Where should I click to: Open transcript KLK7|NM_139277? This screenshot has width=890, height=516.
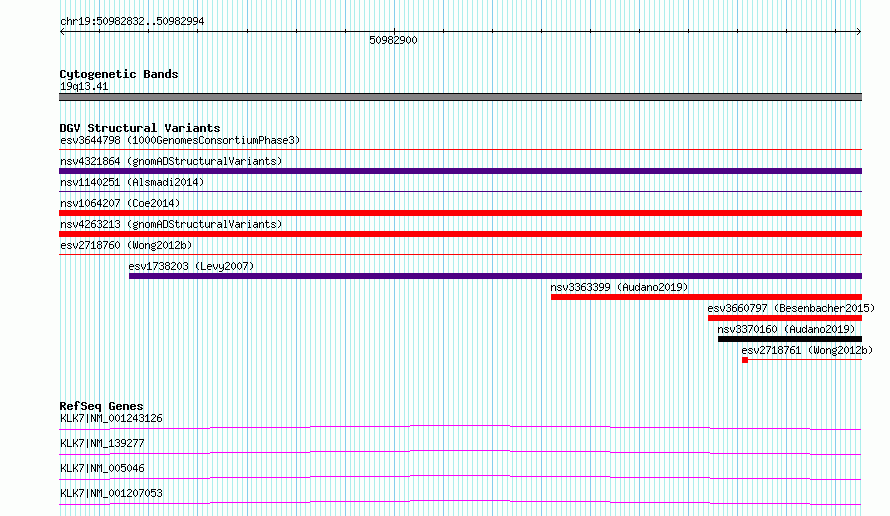pos(102,443)
